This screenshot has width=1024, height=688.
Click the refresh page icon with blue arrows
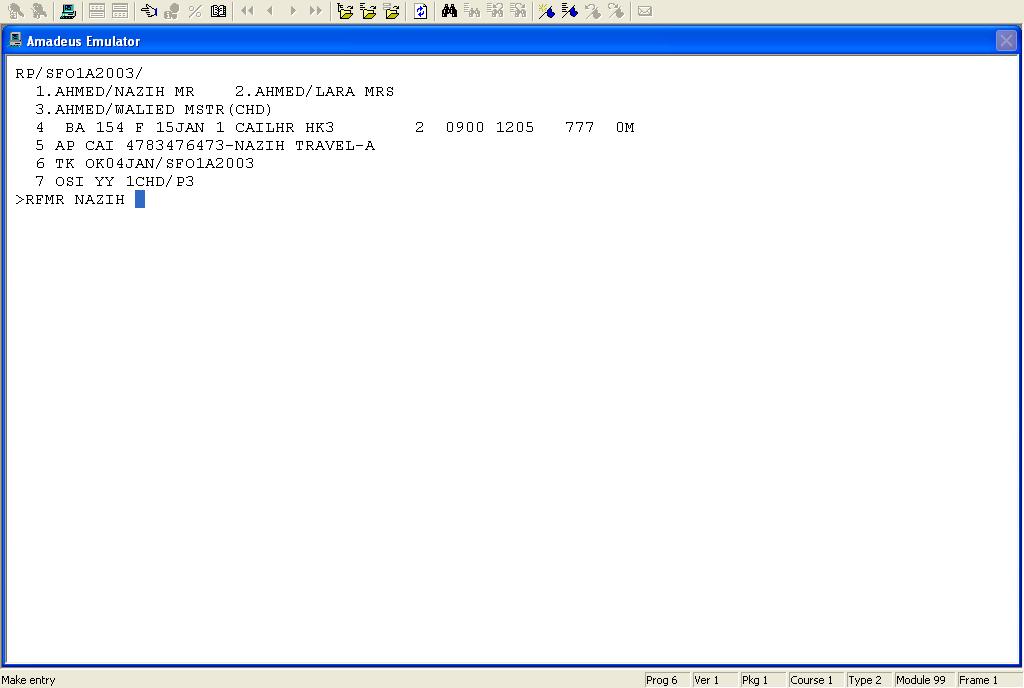click(x=421, y=11)
